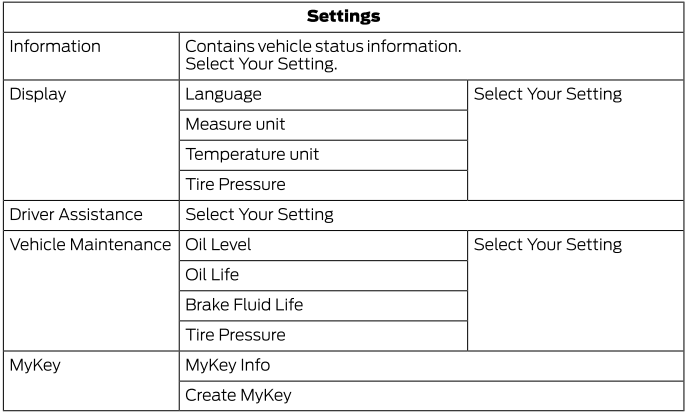Click 'Select Your Setting' in Vehicle Maintenance row
Screen dimensions: 690x415
tap(548, 244)
